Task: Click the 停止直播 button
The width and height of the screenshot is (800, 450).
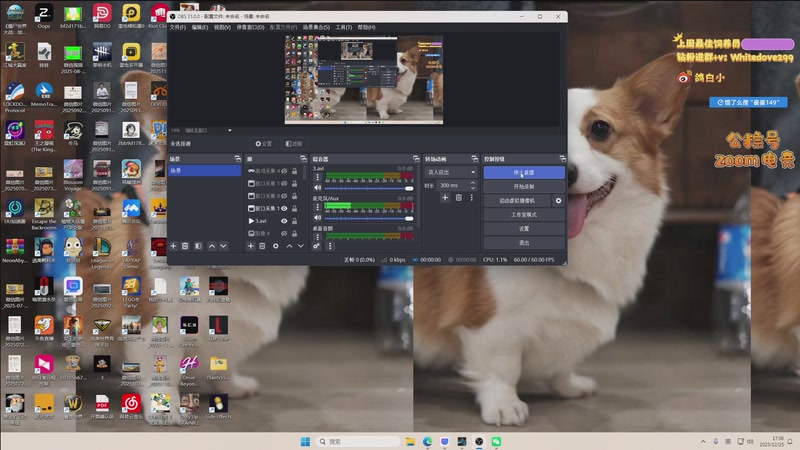Action: (524, 172)
